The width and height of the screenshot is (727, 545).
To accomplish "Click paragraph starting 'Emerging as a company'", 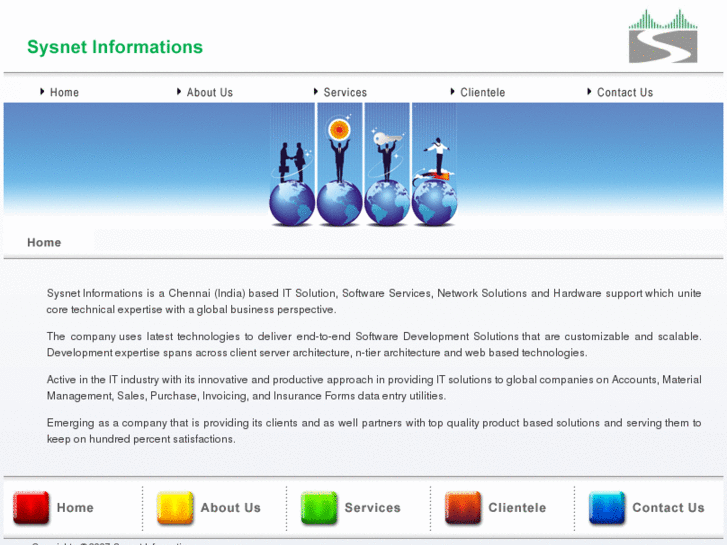I will pyautogui.click(x=374, y=431).
